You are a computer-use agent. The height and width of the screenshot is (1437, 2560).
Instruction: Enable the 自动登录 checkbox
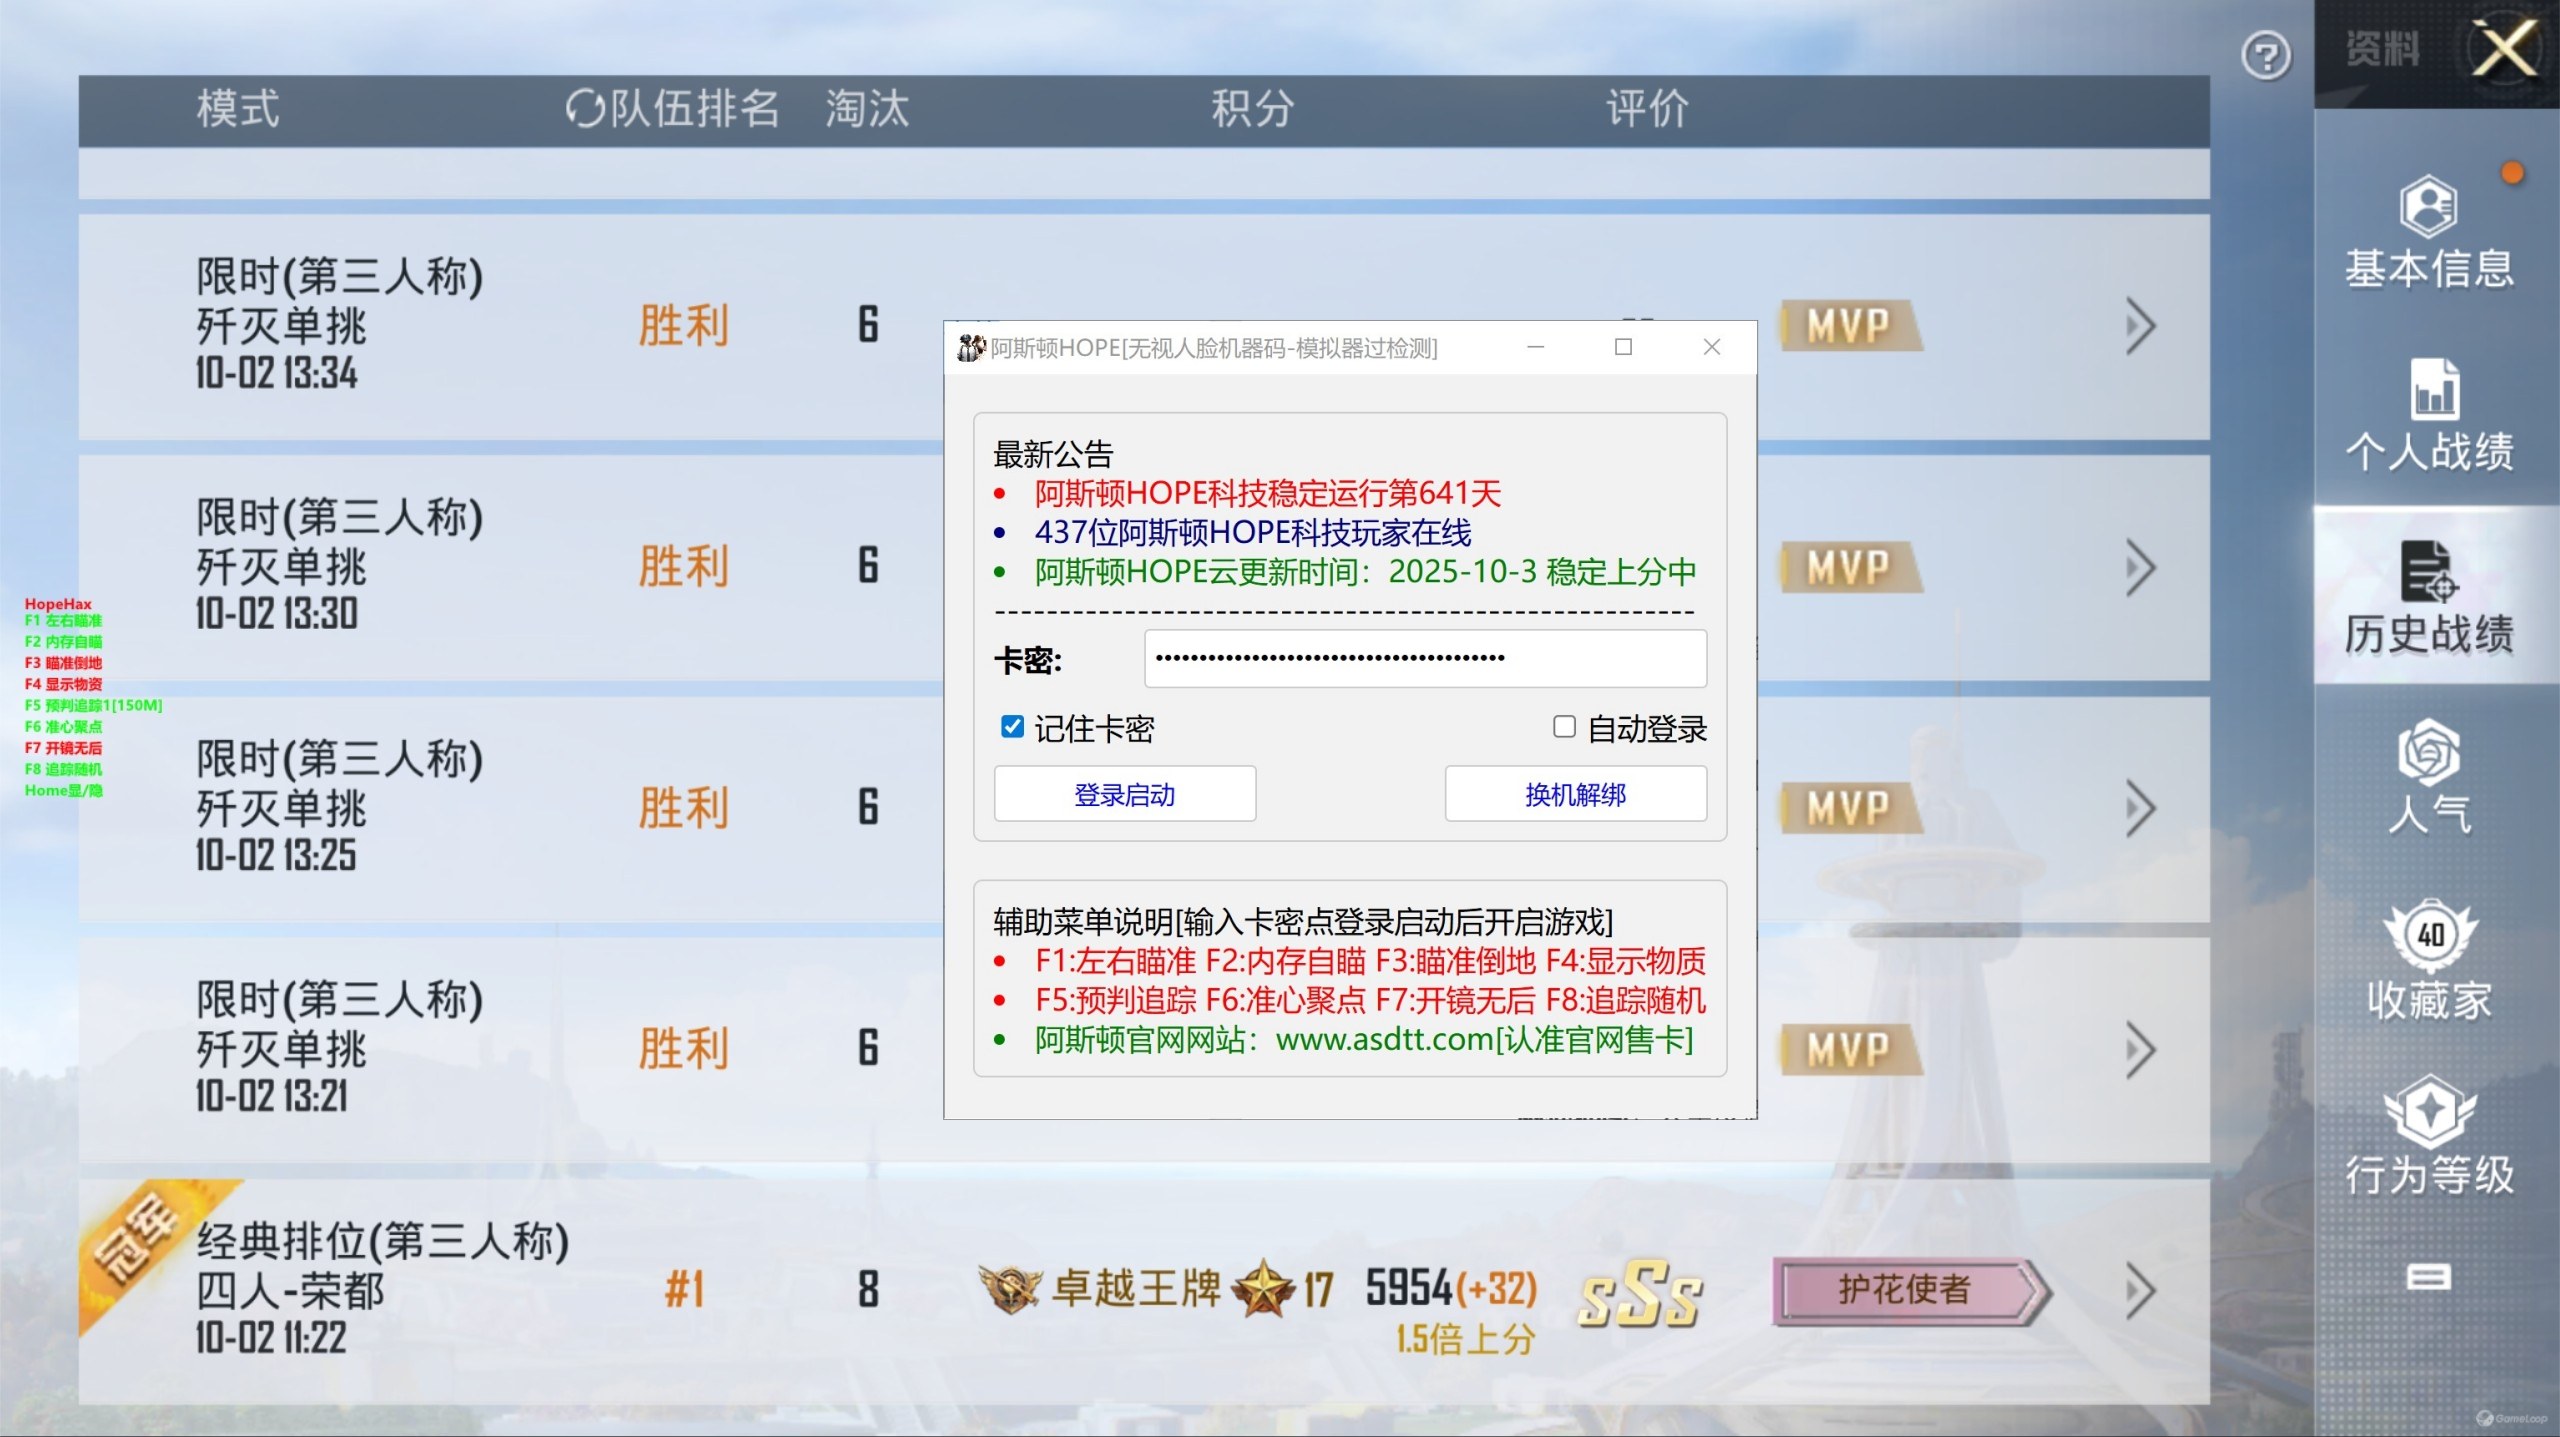[x=1564, y=727]
